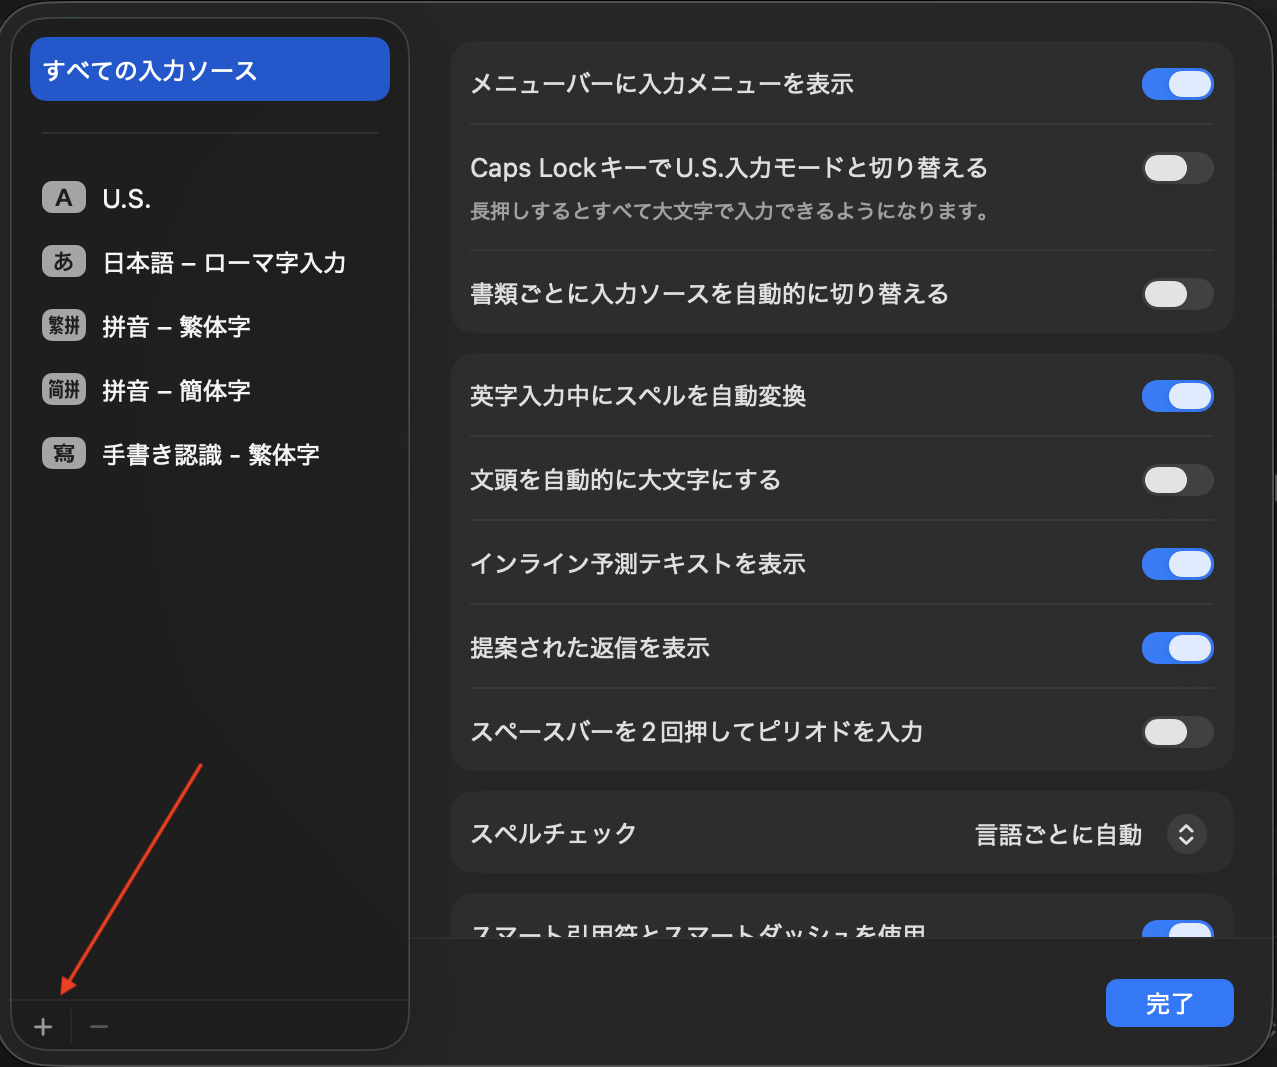Disable 英字入力中にスペルを自動変換 toggle
The width and height of the screenshot is (1277, 1067).
[1177, 396]
